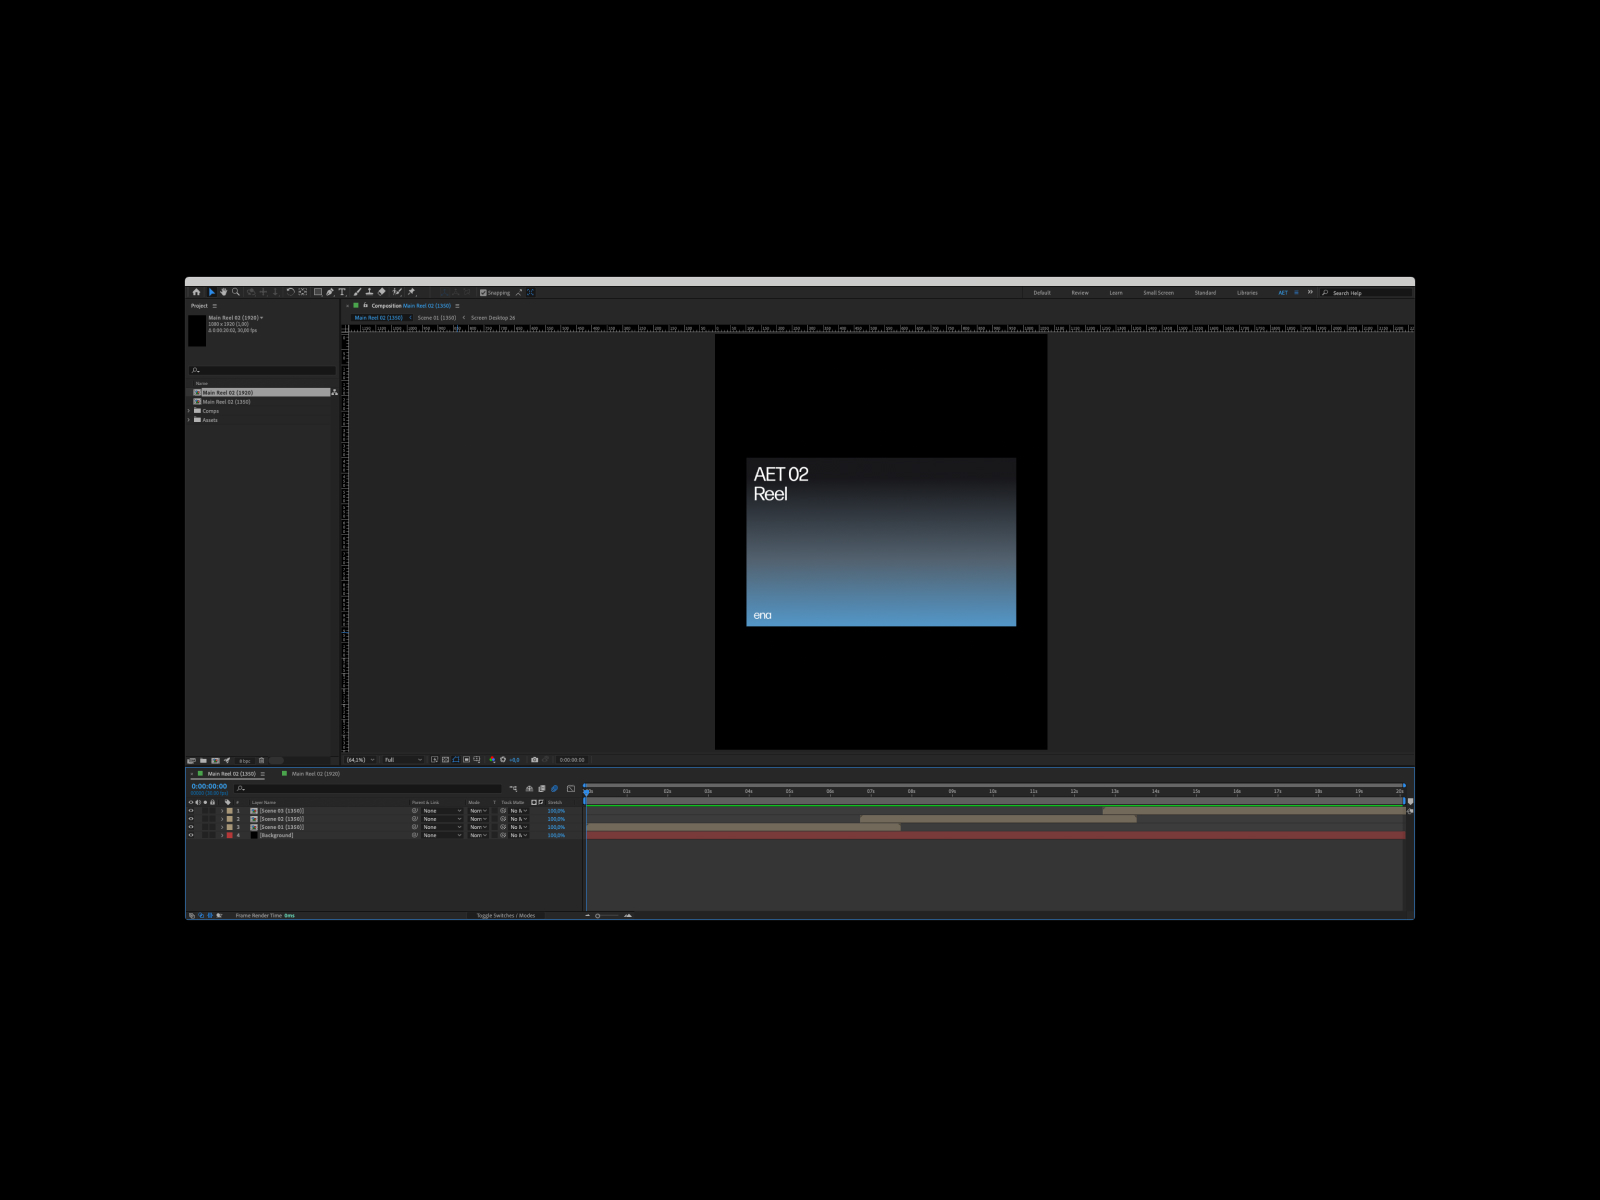Open the Graph Editor

[571, 788]
